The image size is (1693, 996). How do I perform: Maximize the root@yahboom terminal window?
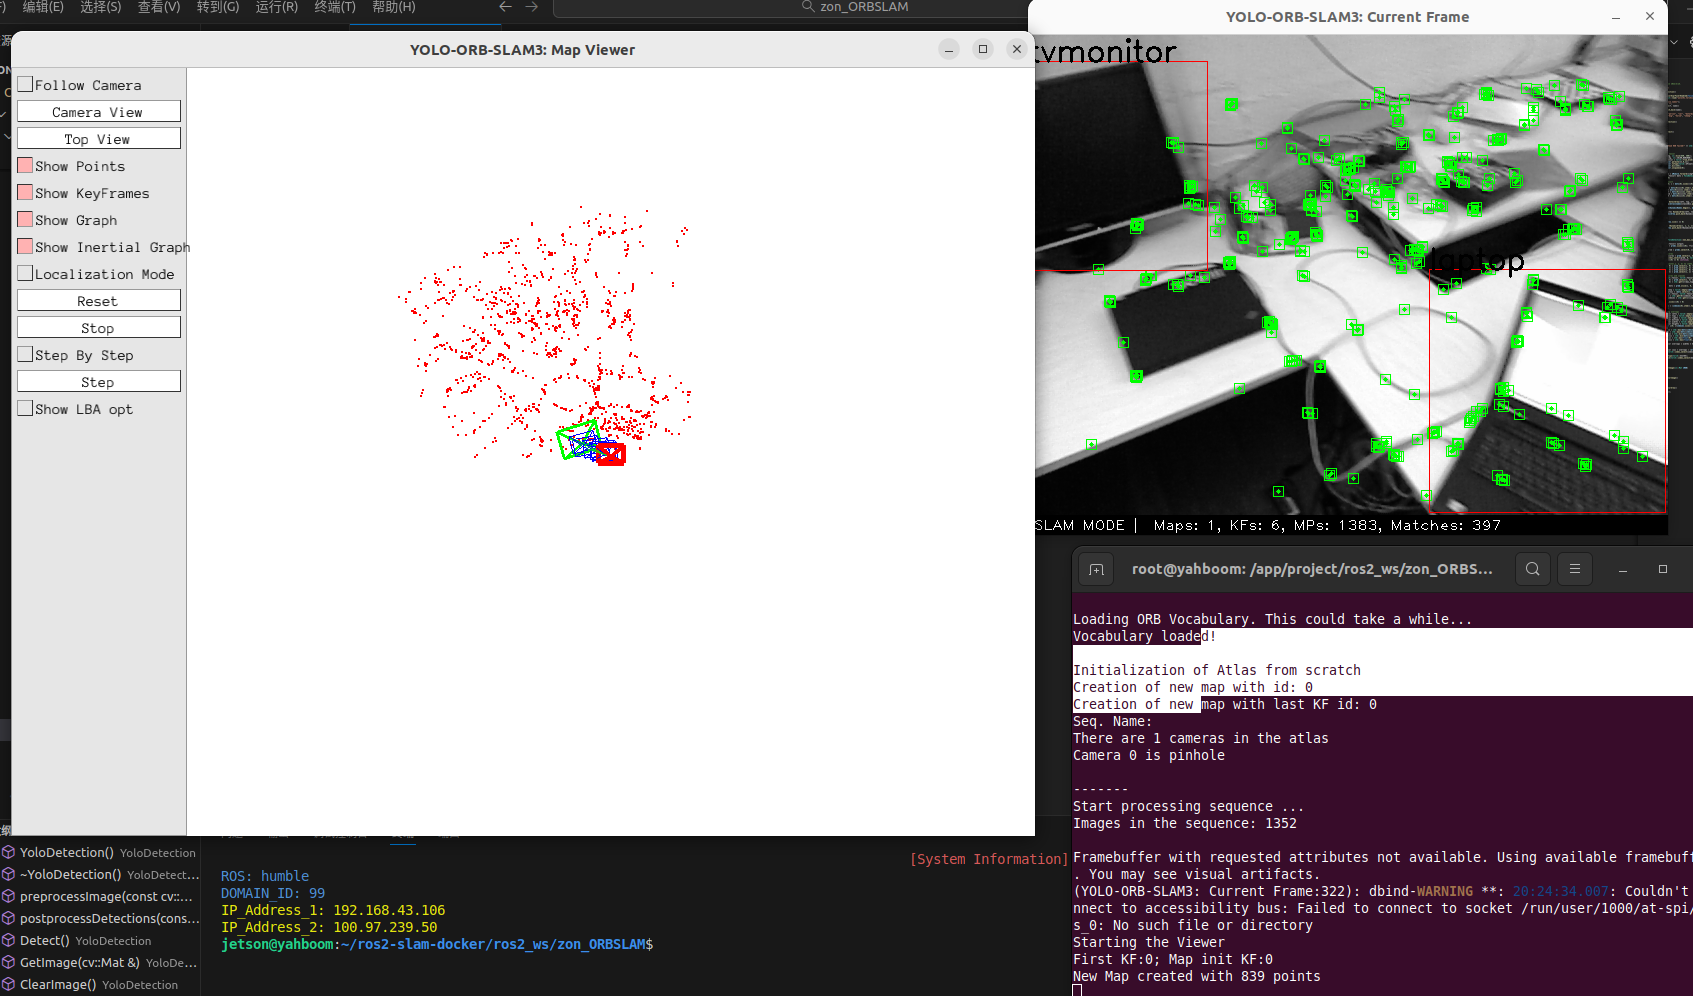[x=1663, y=569]
